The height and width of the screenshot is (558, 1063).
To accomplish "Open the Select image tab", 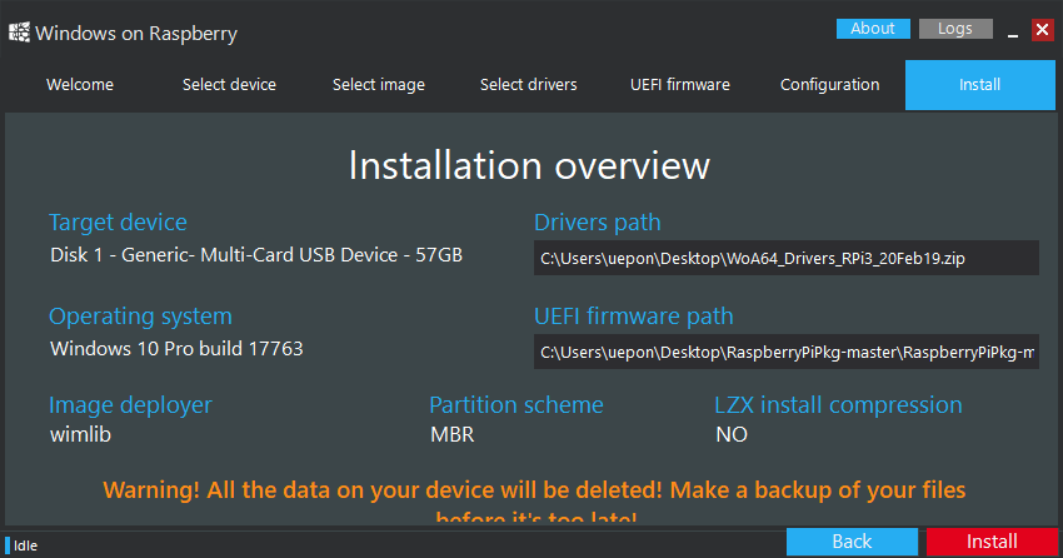I will tap(378, 85).
